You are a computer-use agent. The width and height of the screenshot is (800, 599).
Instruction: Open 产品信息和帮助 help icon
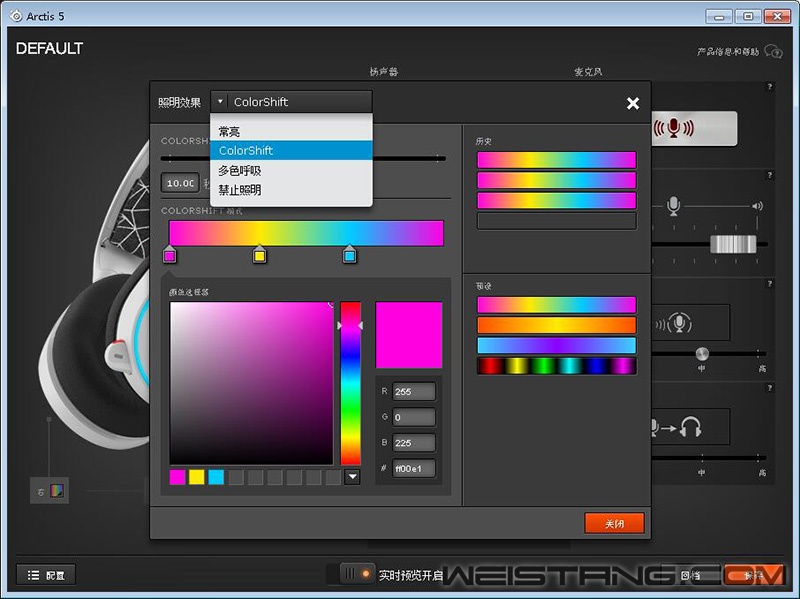[773, 52]
